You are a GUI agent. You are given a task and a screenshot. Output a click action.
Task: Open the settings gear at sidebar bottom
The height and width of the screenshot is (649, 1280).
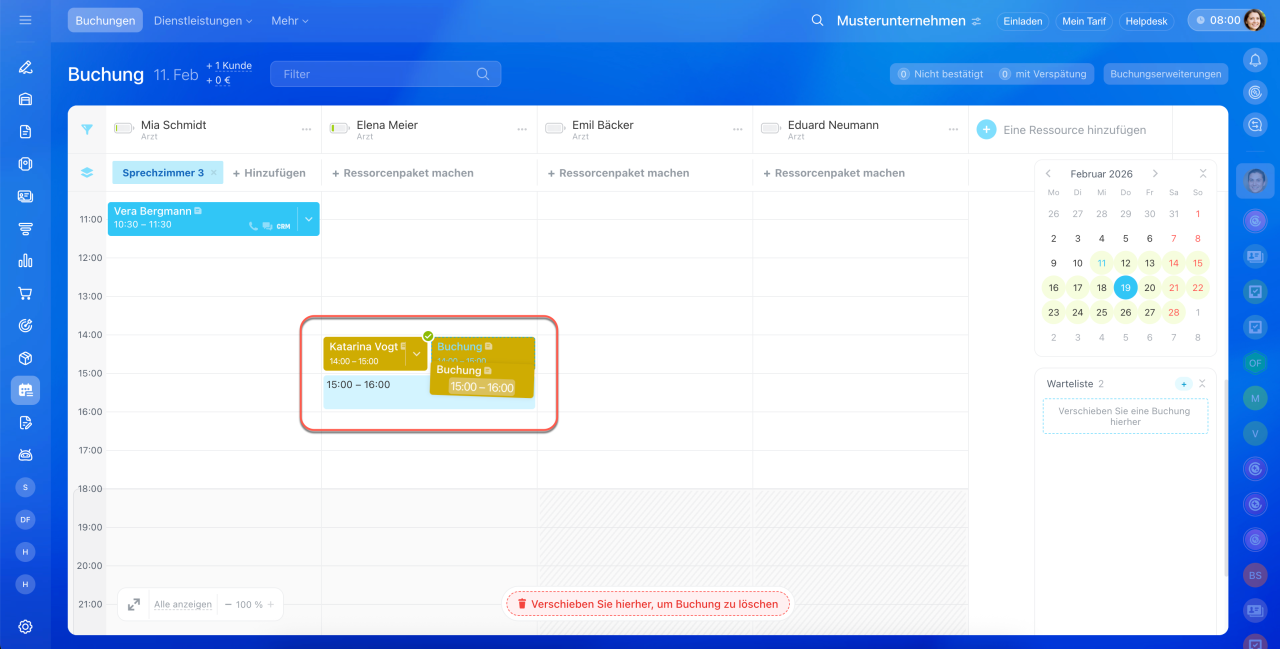tap(25, 627)
